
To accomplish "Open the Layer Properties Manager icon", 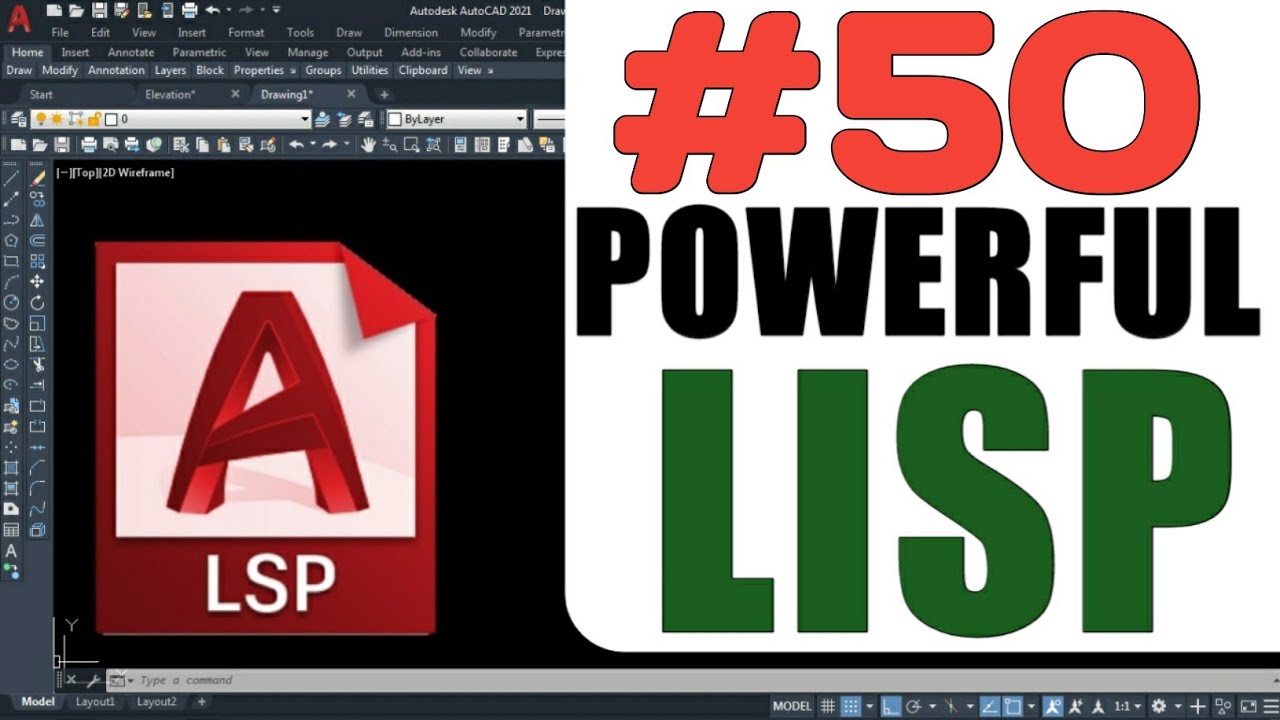I will coord(18,119).
